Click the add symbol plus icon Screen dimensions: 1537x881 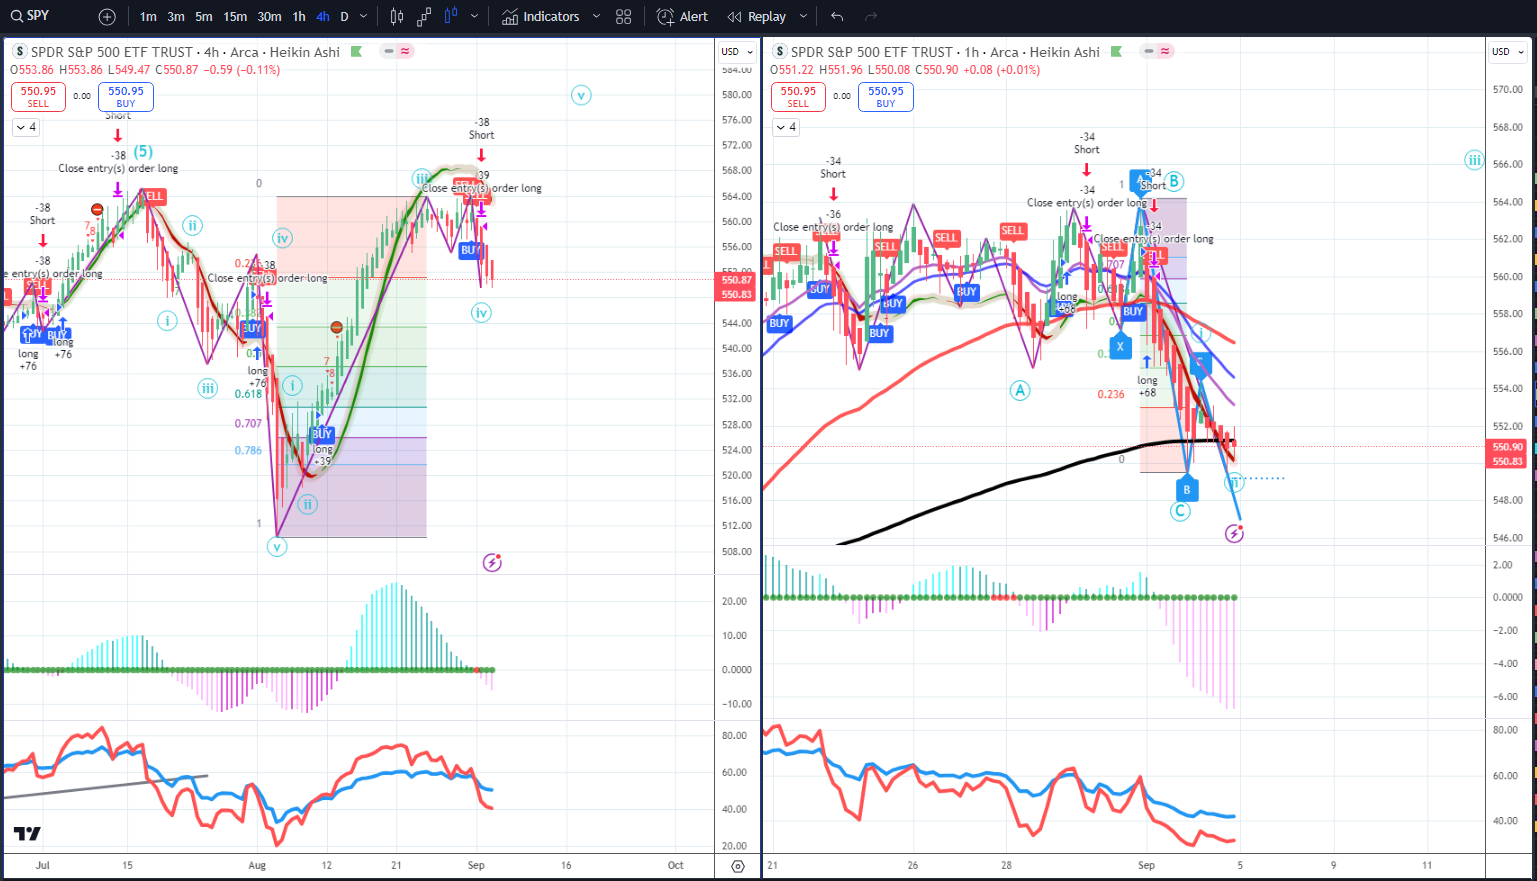[x=107, y=17]
